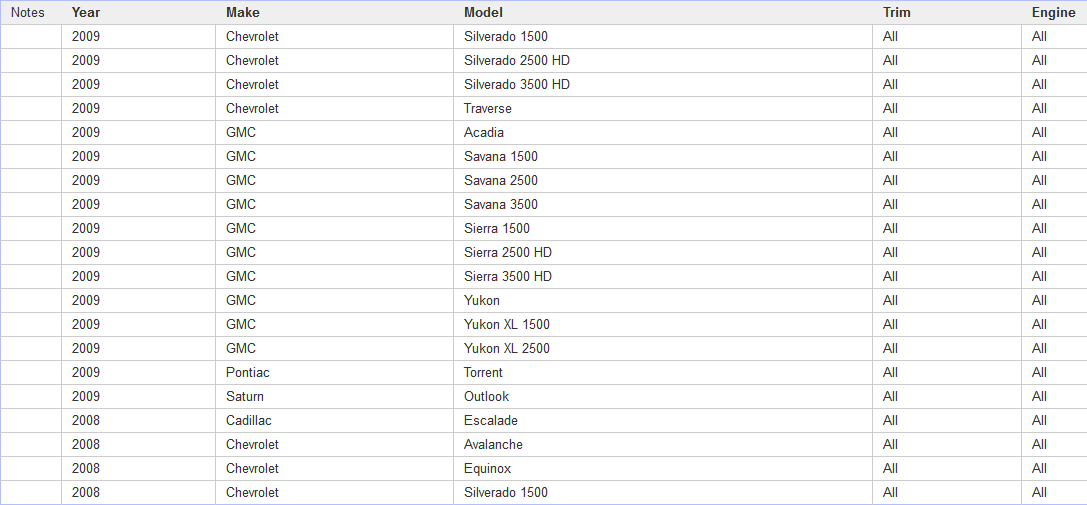Select the Sierra 1500 model cell
The image size is (1087, 505).
(x=663, y=229)
